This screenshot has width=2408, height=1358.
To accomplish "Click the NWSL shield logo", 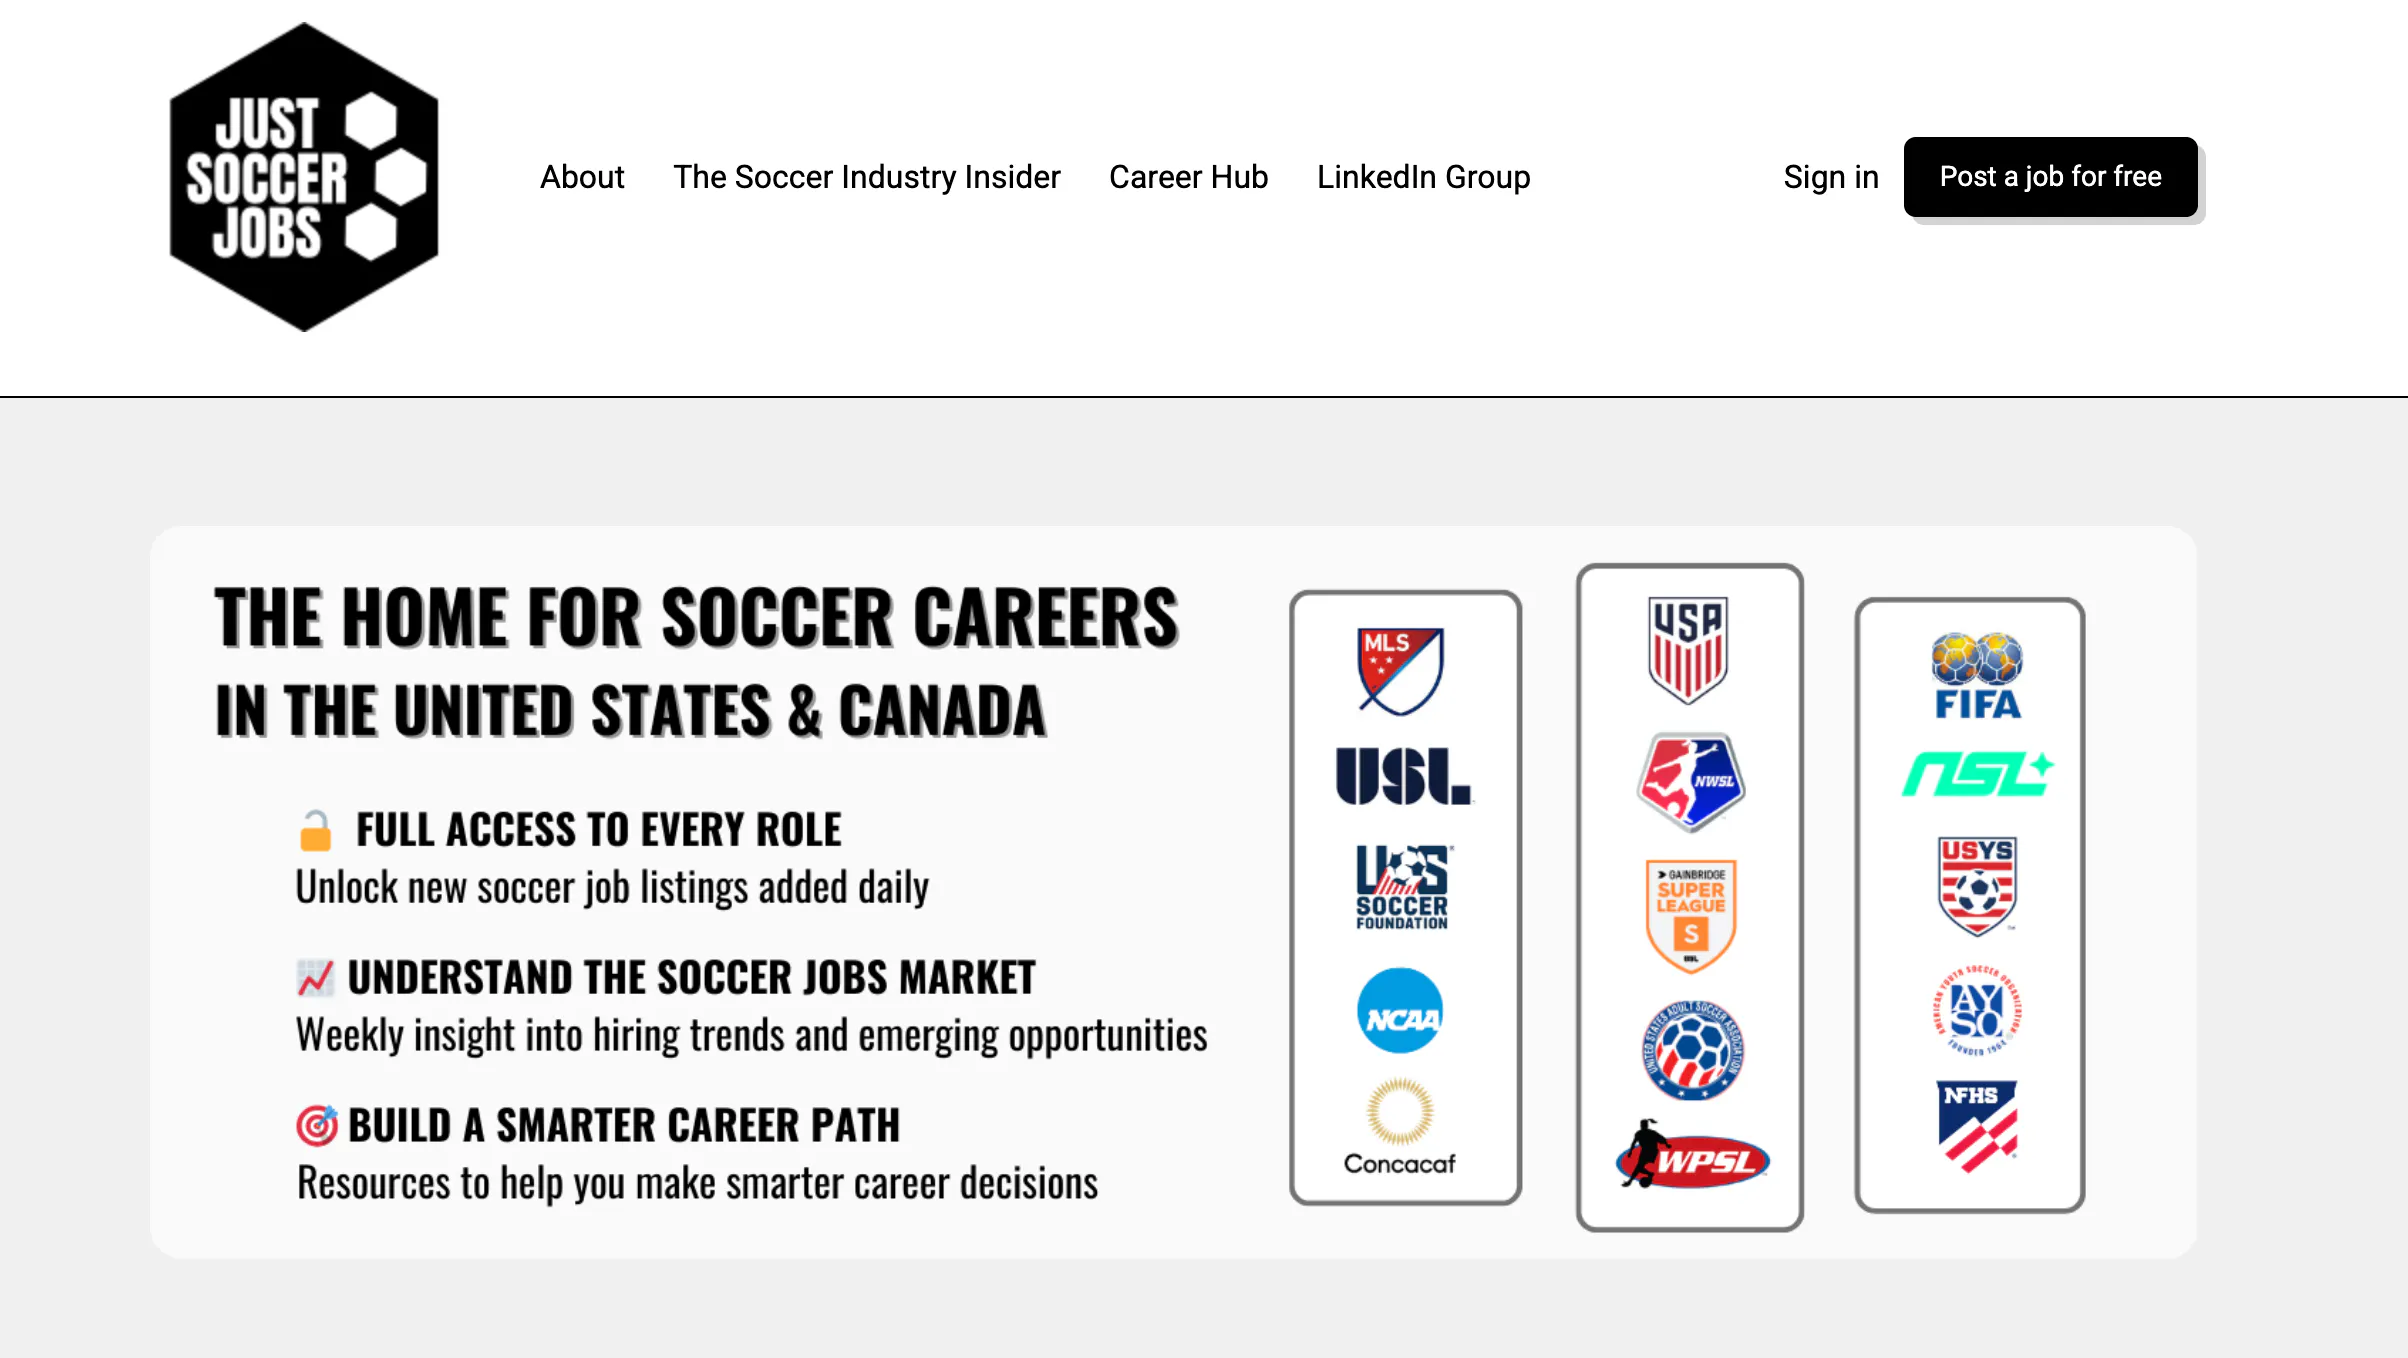I will click(1691, 782).
